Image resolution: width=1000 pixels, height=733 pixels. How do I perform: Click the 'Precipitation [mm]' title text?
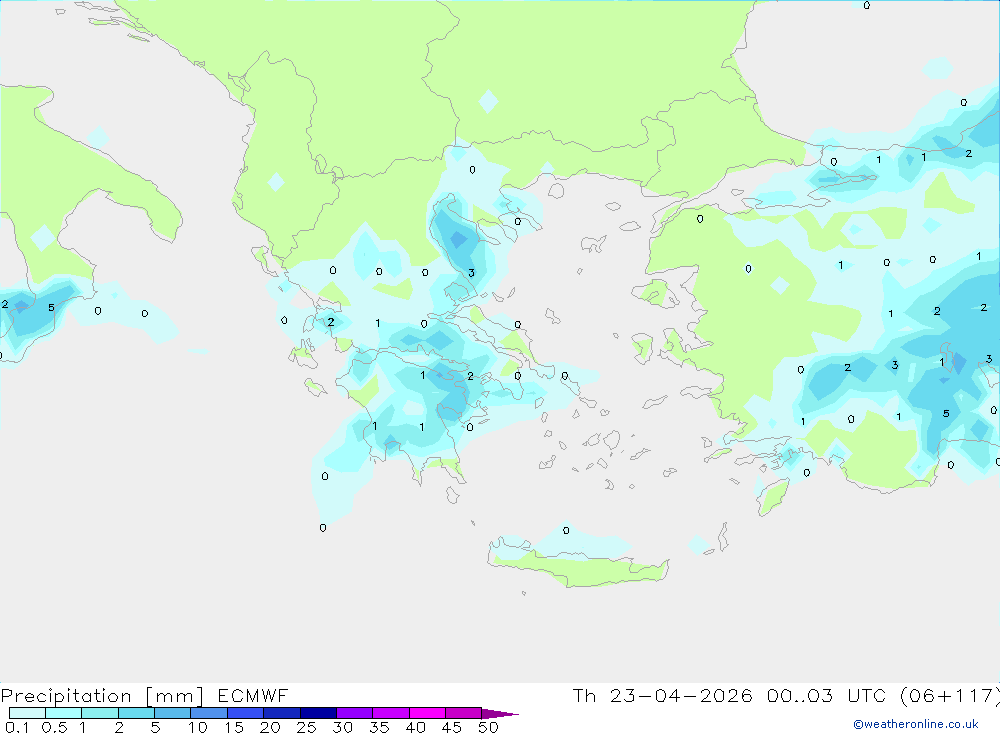pos(102,696)
